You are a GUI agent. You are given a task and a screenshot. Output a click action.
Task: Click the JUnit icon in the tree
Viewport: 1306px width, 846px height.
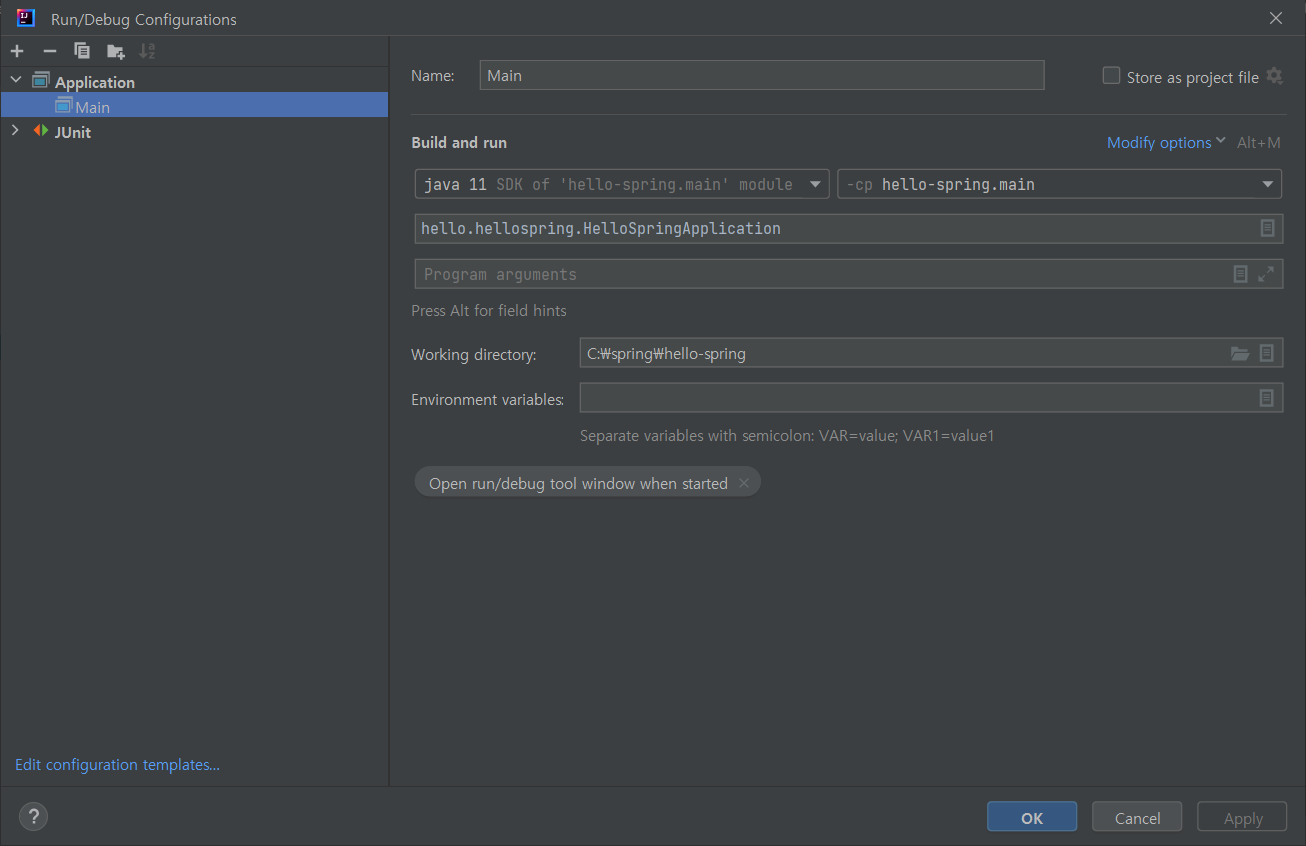(41, 131)
